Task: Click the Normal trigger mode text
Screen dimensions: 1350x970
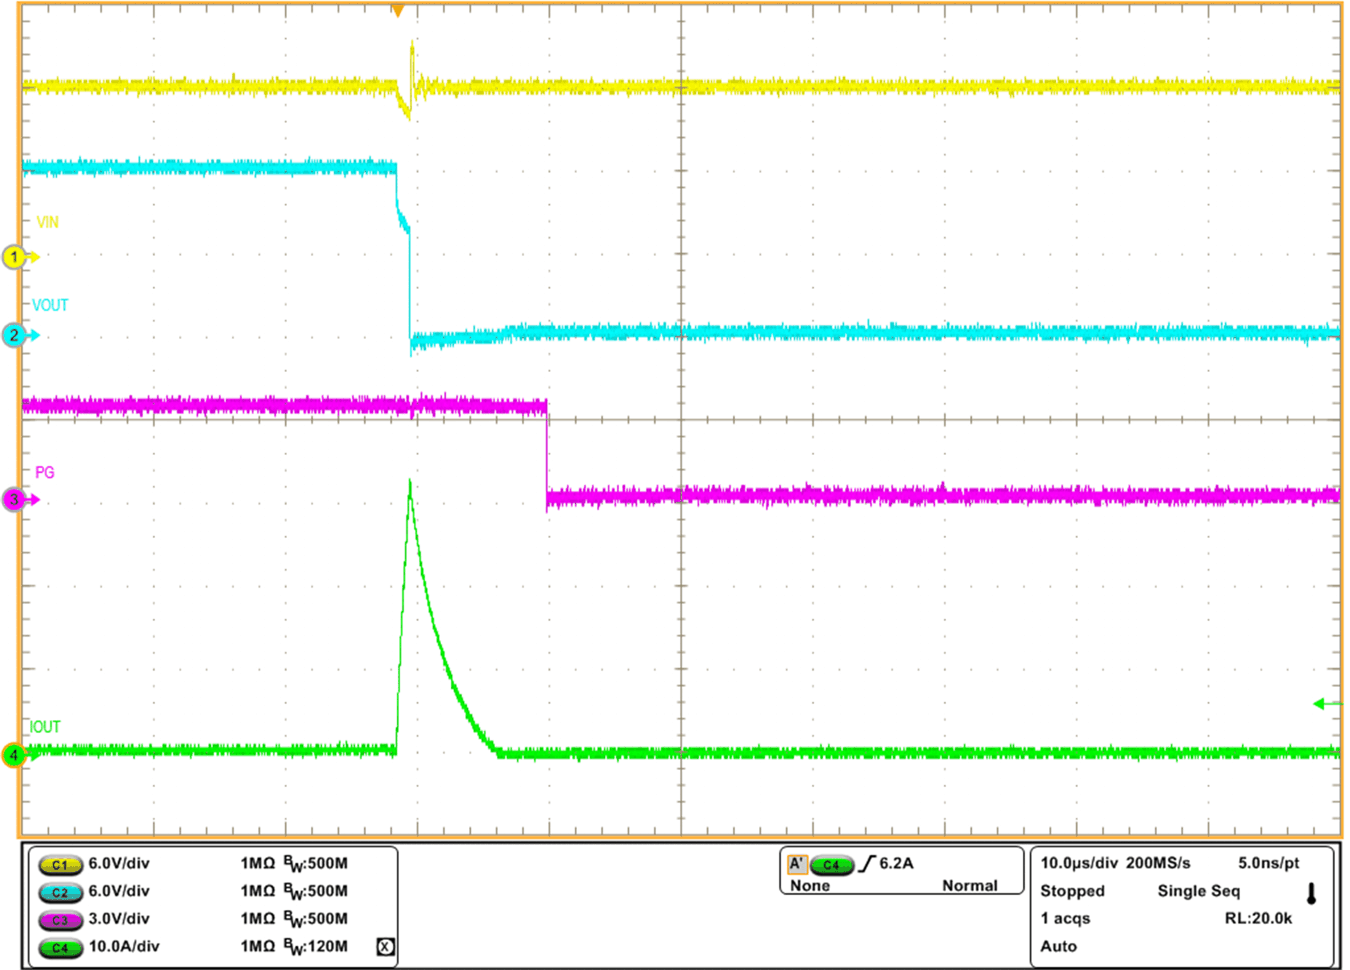Action: click(x=970, y=886)
